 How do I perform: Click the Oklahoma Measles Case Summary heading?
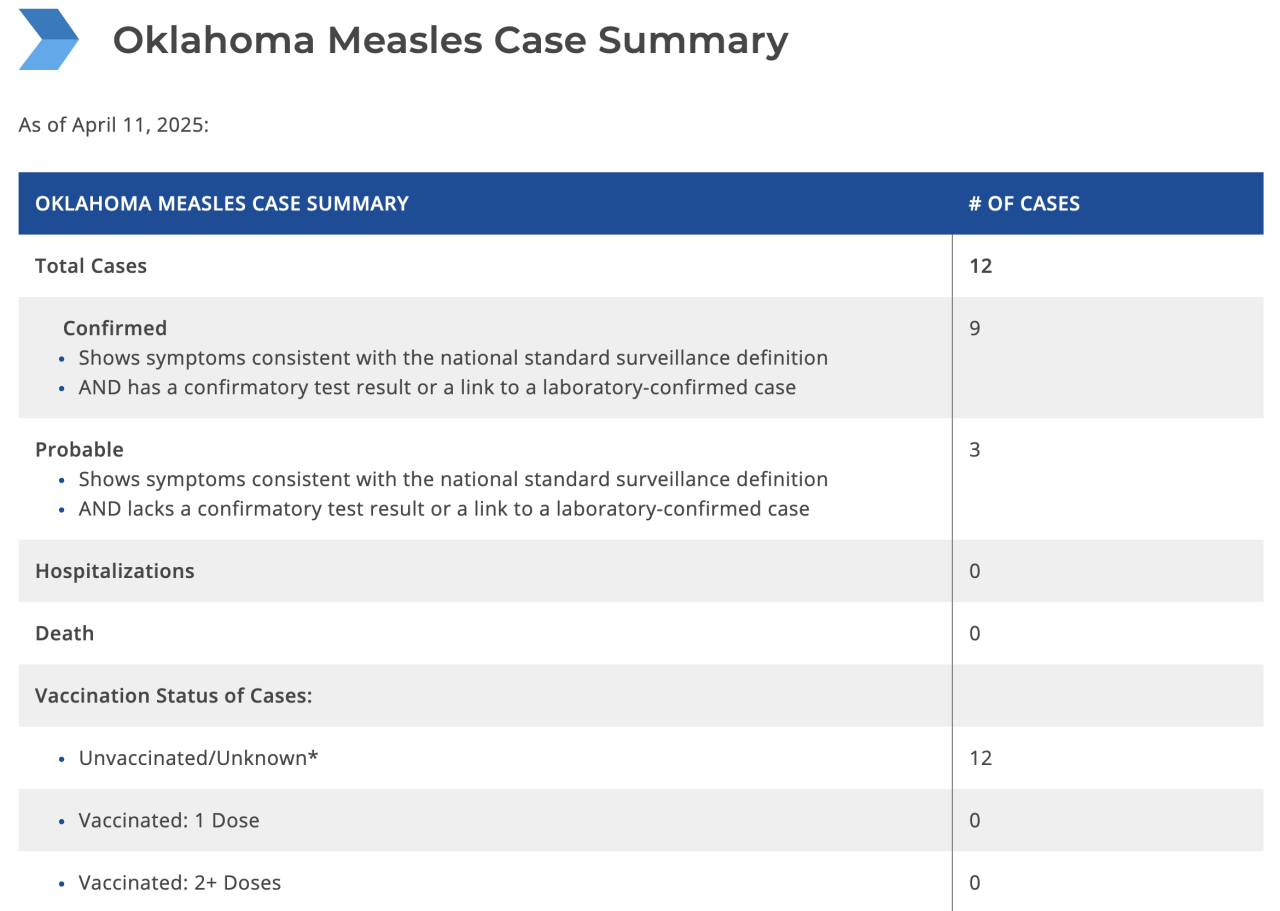click(x=450, y=40)
